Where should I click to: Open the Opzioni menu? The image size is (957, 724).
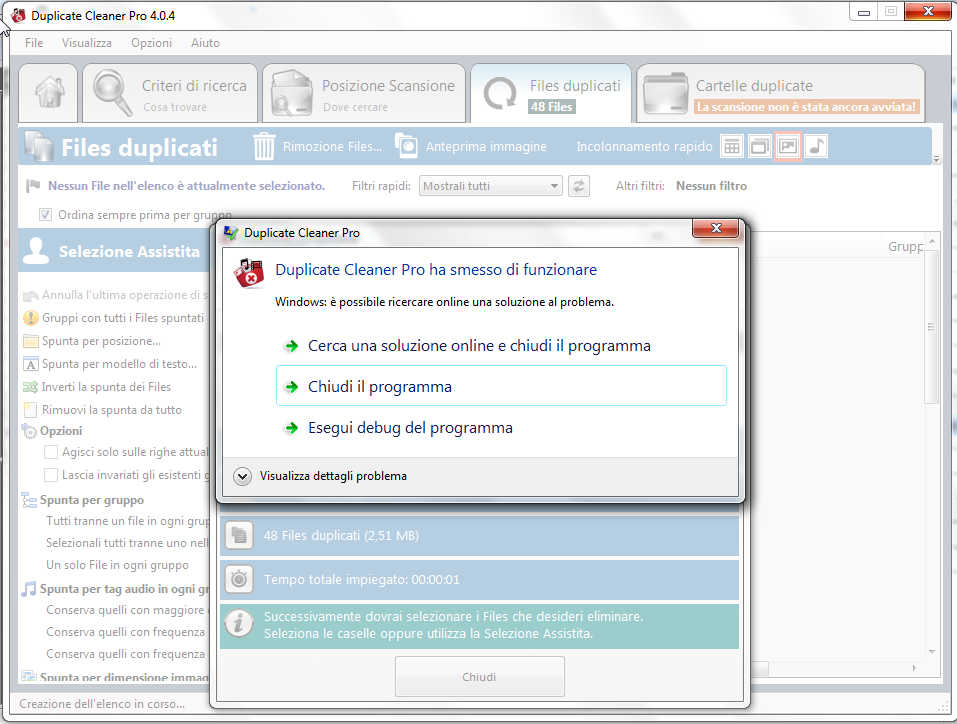(x=151, y=43)
